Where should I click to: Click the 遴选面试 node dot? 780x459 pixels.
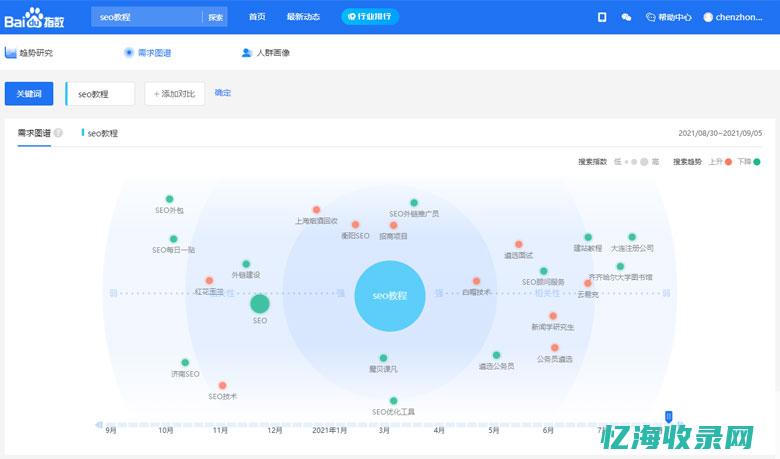point(518,244)
